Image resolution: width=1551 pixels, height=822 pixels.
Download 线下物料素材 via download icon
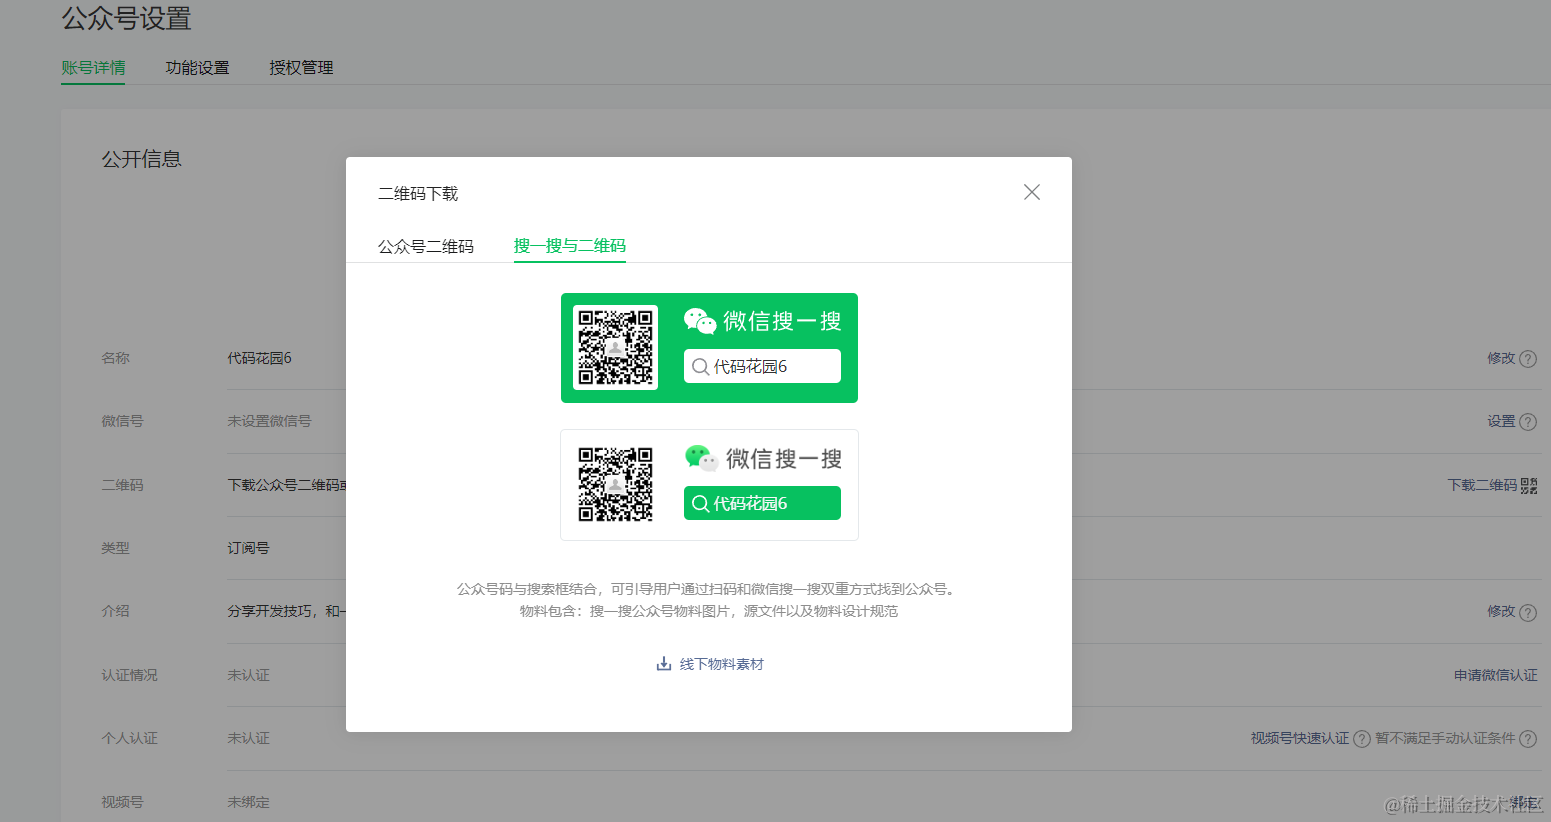[x=664, y=664]
